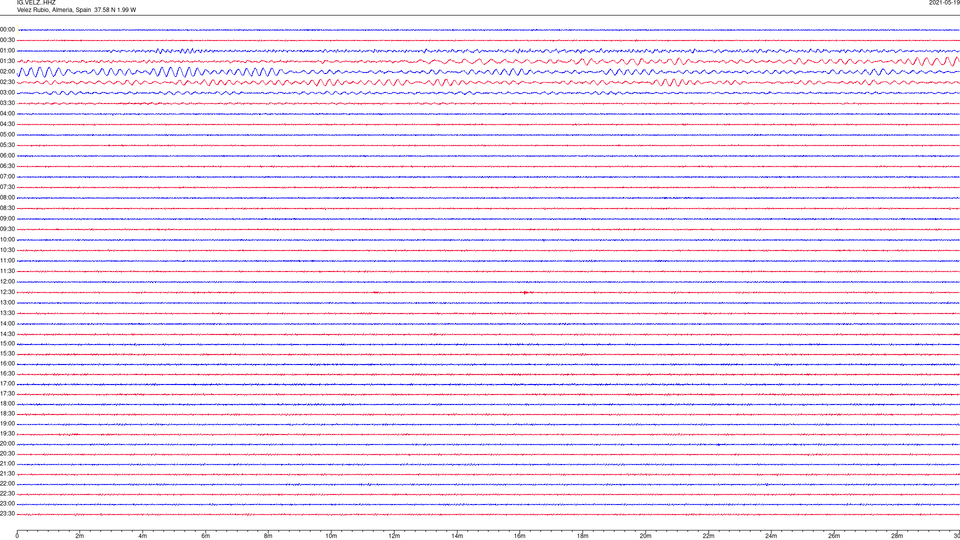Select the 03:00 time label
Image resolution: width=960 pixels, height=540 pixels.
point(7,93)
